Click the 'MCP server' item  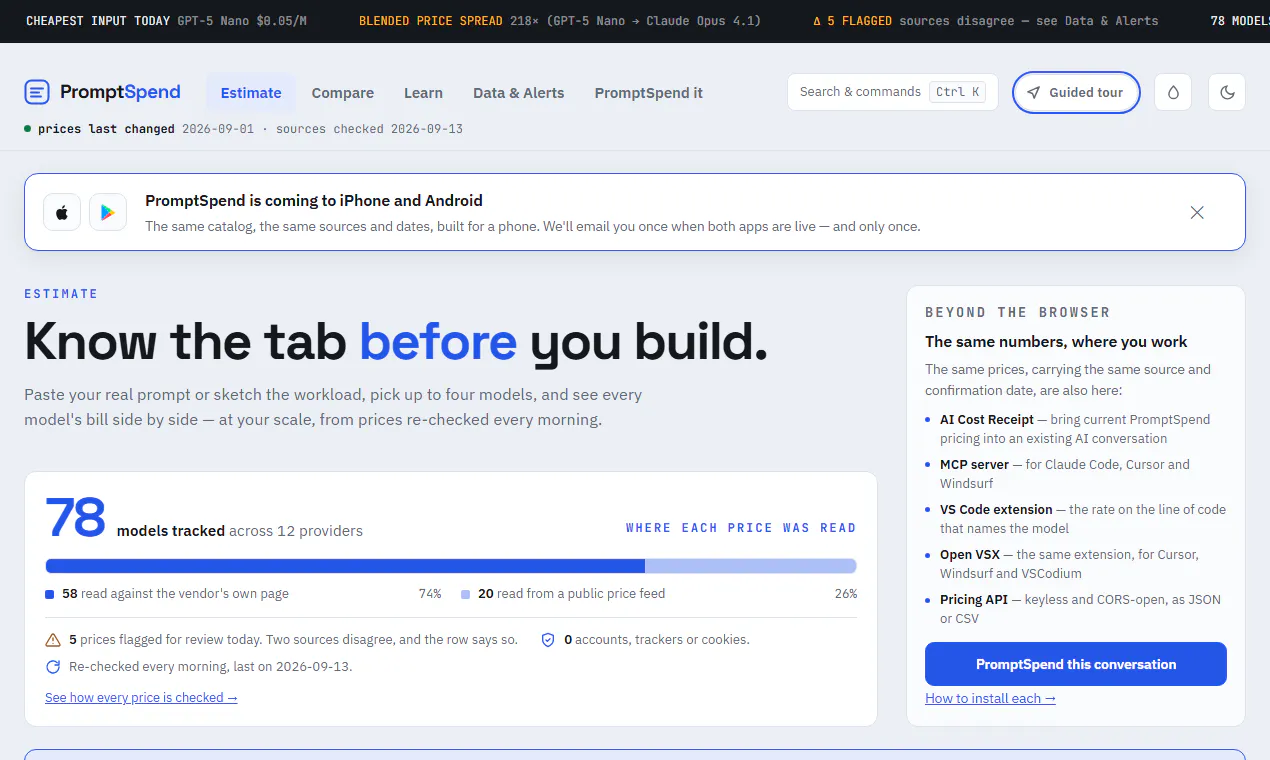pyautogui.click(x=1083, y=474)
